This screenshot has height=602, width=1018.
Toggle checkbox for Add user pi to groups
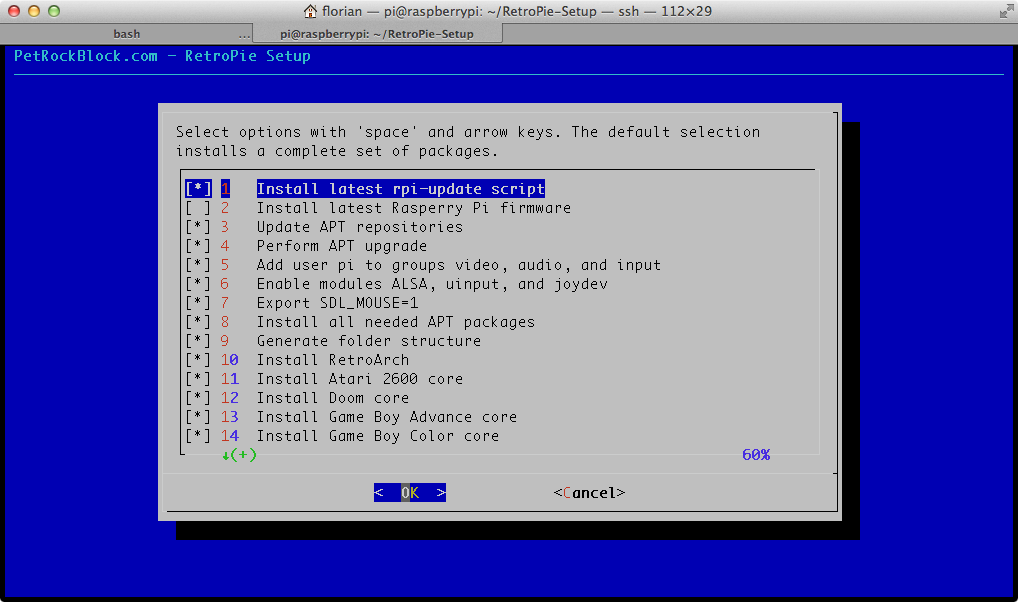[198, 265]
